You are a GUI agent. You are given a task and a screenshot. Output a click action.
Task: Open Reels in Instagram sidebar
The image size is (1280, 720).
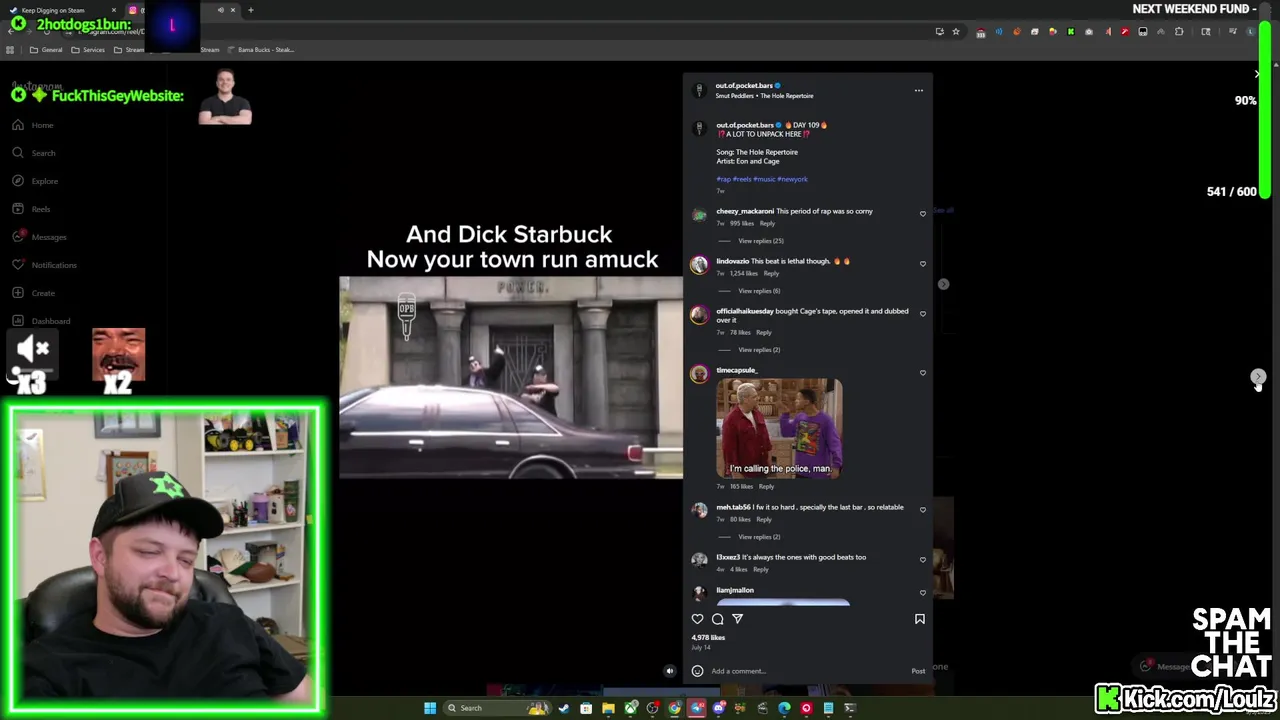[32, 209]
